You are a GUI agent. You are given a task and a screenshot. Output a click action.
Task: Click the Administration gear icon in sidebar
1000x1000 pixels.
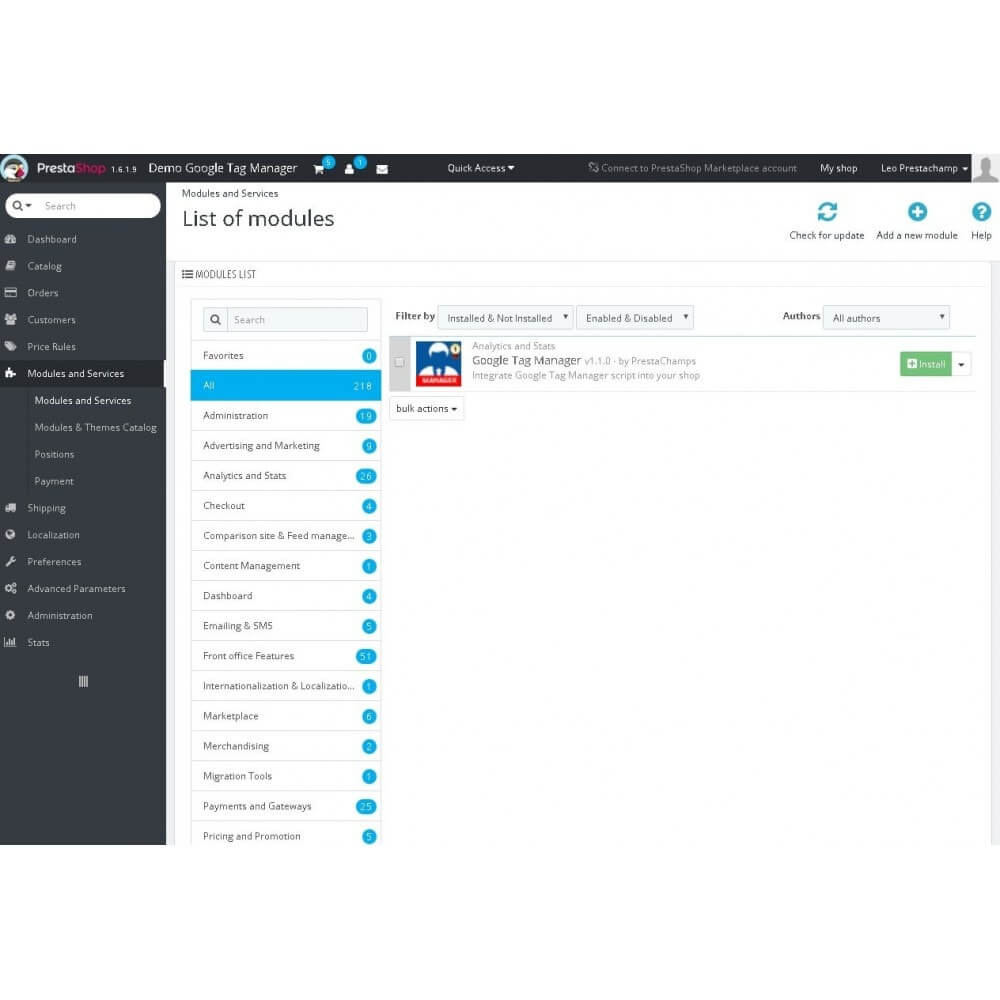(x=10, y=615)
